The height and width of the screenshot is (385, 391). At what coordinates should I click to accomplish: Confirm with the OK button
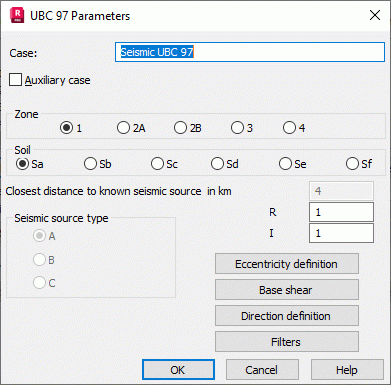(x=178, y=370)
